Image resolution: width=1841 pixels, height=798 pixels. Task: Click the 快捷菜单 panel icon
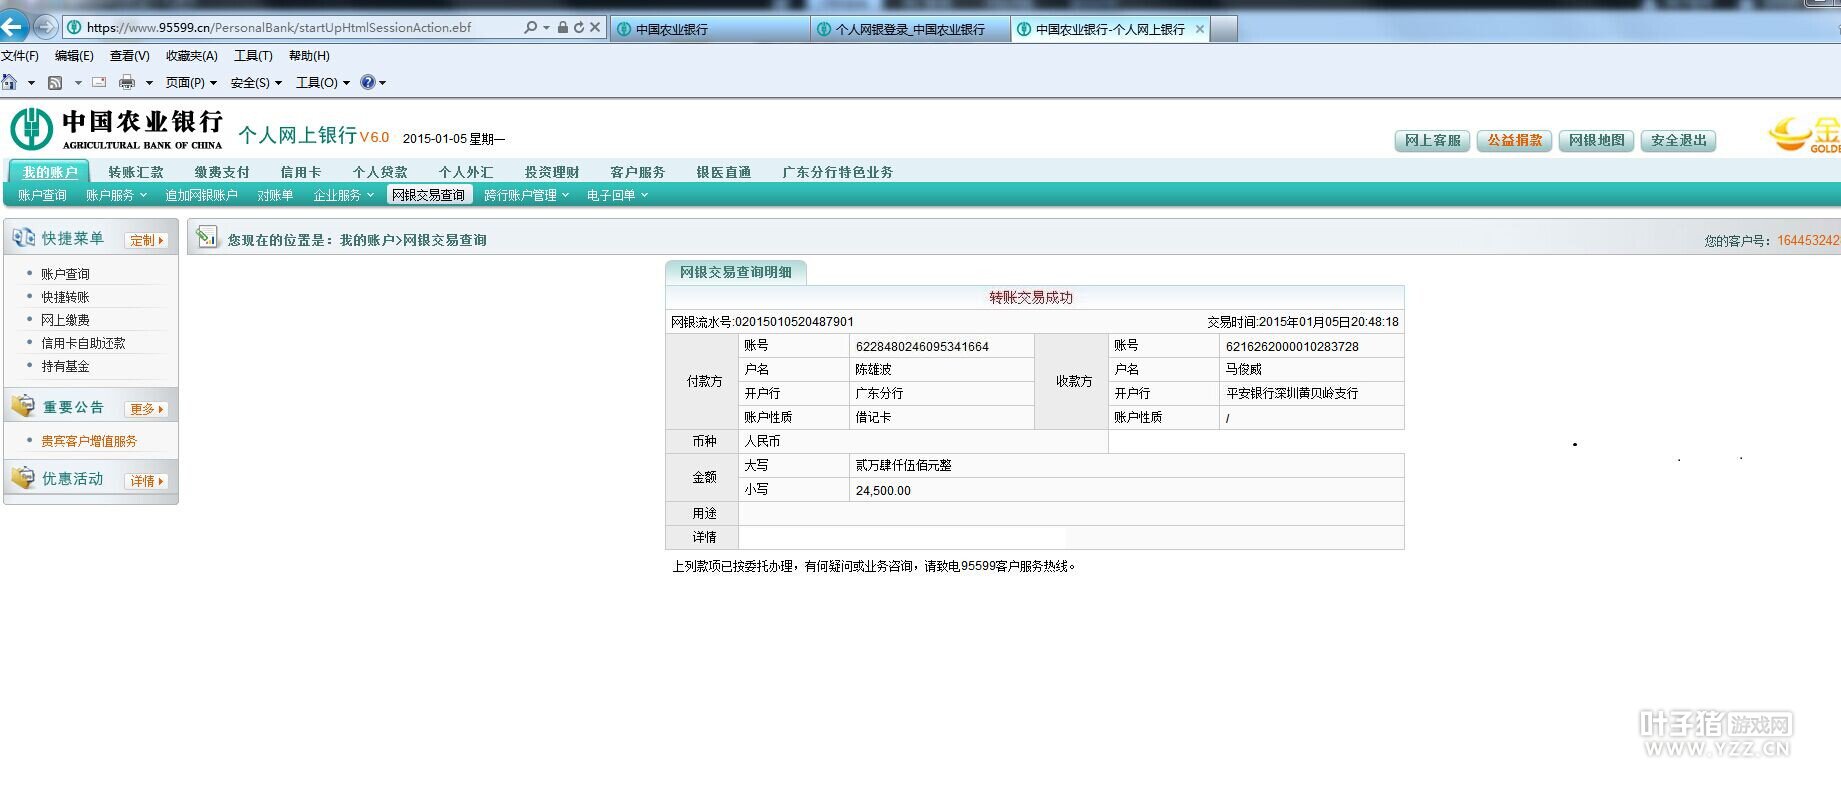pyautogui.click(x=23, y=238)
